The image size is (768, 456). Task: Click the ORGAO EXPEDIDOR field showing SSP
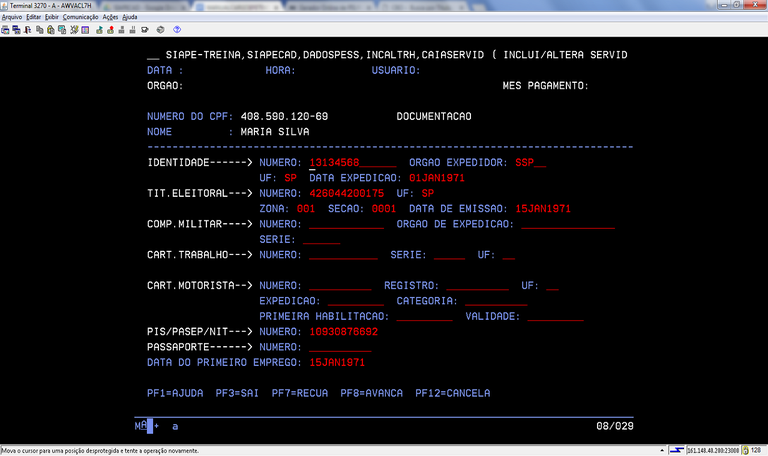click(530, 162)
